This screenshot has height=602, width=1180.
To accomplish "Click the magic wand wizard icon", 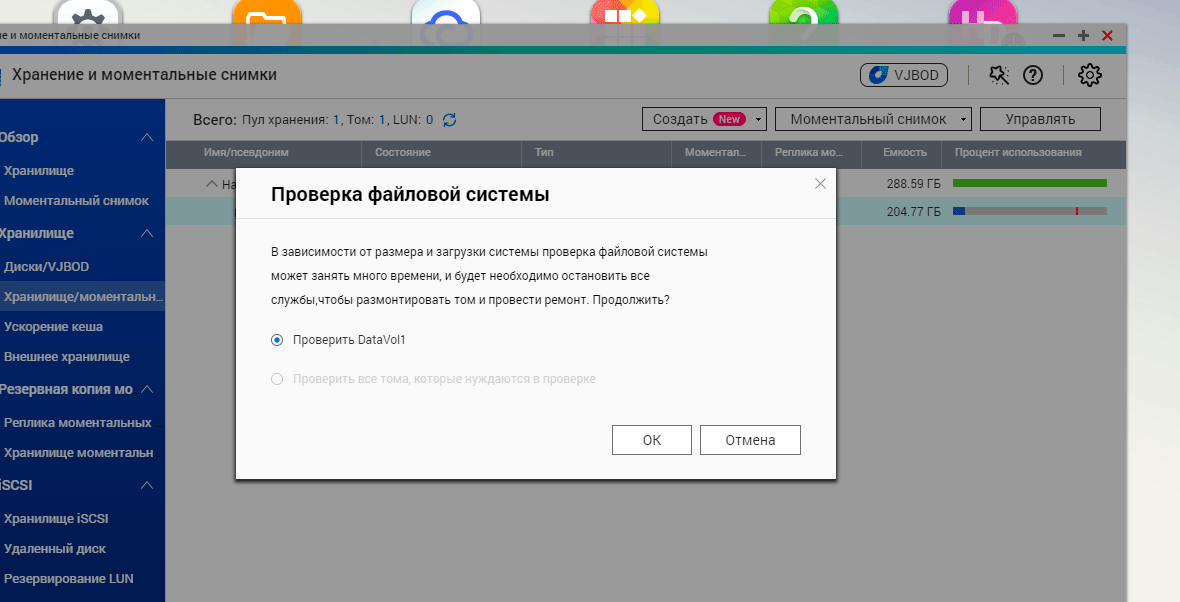I will [x=999, y=75].
